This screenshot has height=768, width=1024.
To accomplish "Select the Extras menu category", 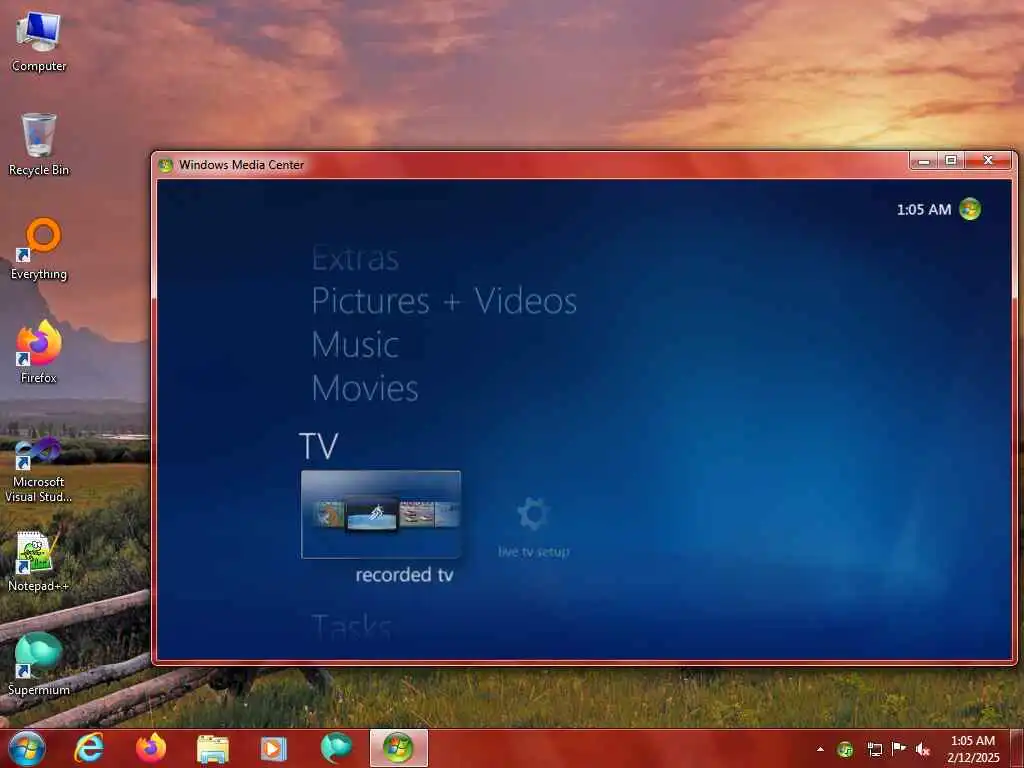I will (x=355, y=259).
